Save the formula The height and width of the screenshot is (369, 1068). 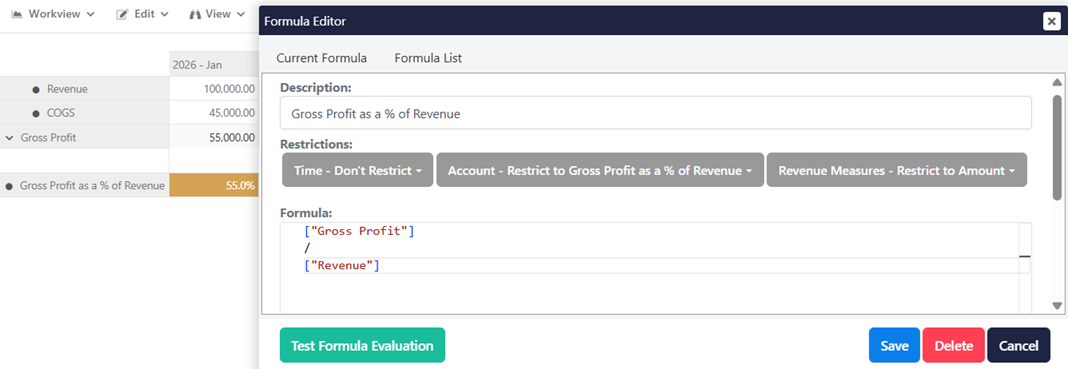[x=894, y=345]
